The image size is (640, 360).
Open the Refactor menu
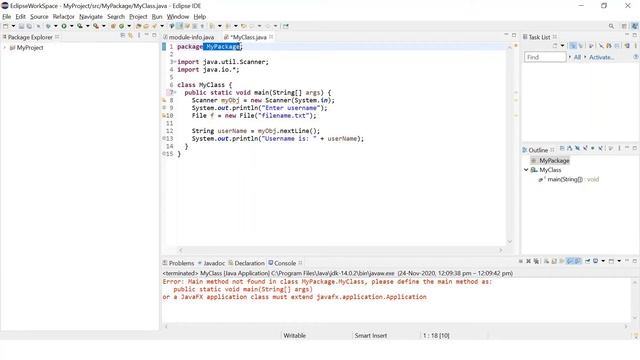coord(64,17)
